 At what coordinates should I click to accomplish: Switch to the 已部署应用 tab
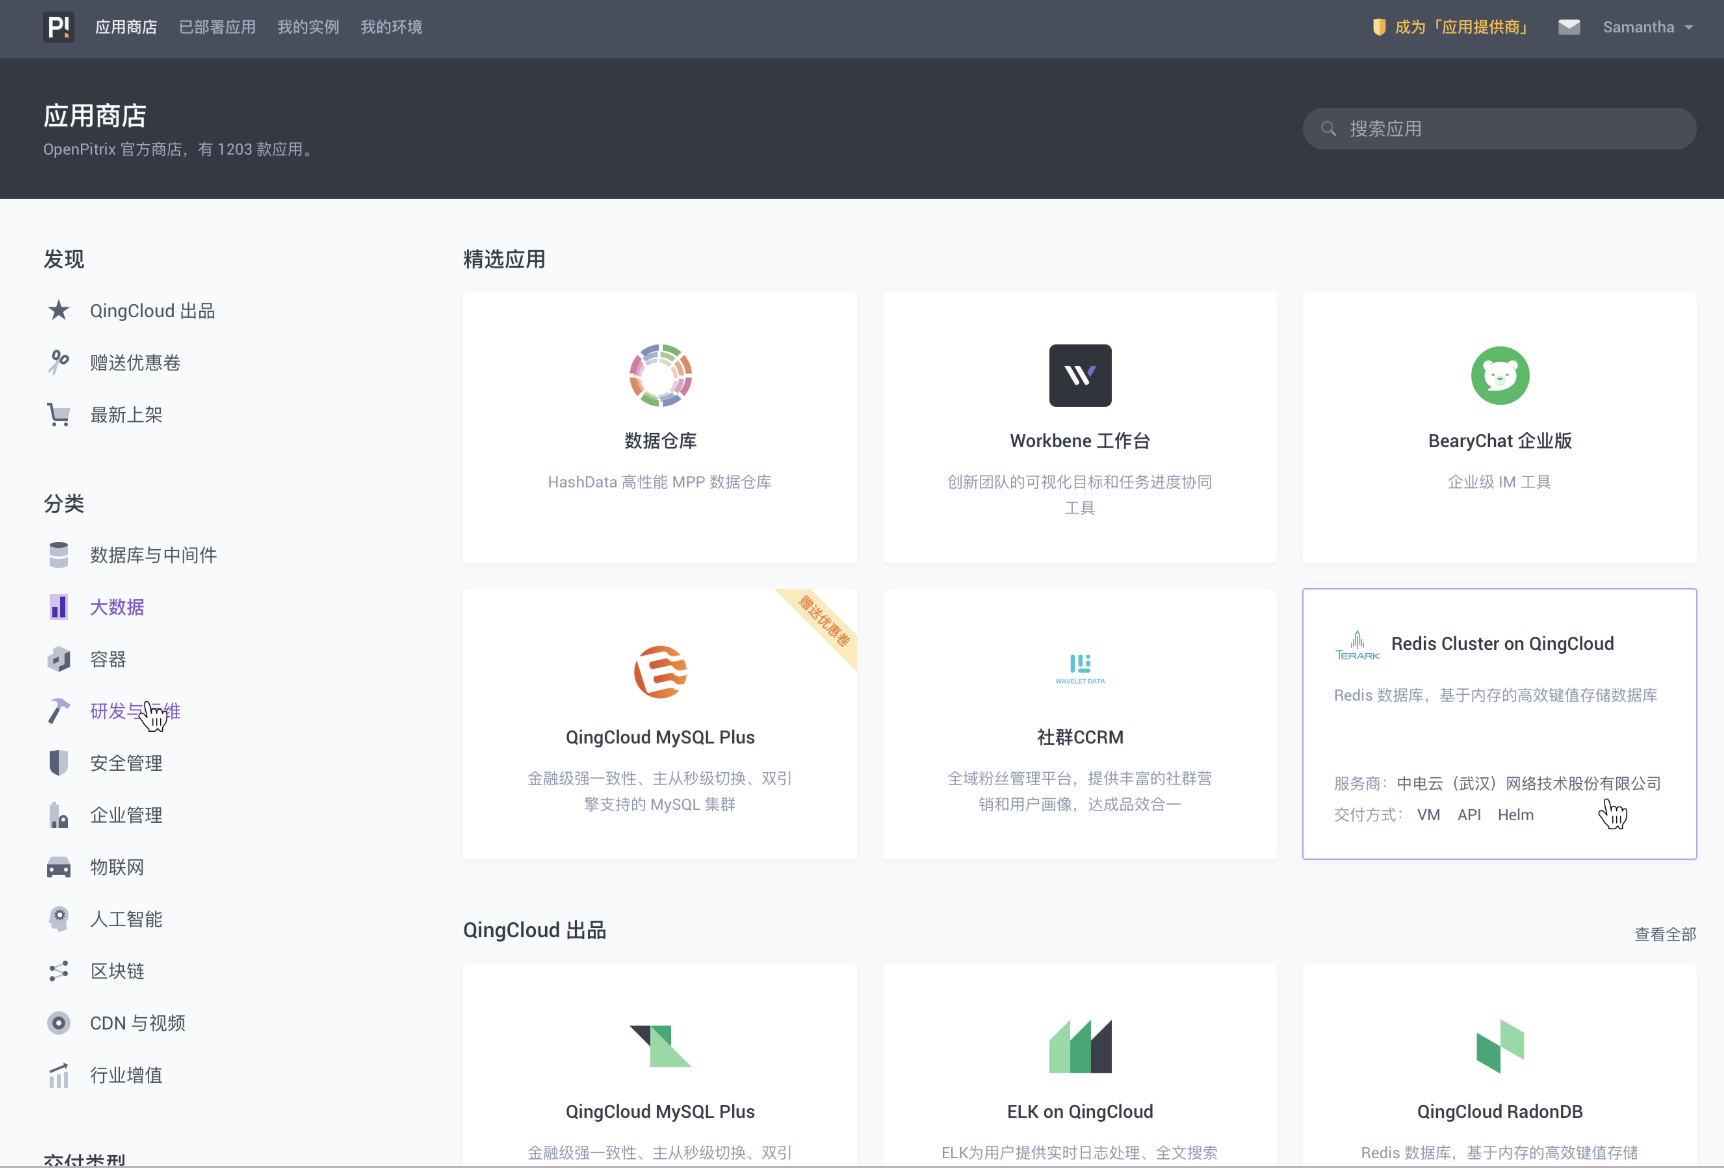click(217, 27)
